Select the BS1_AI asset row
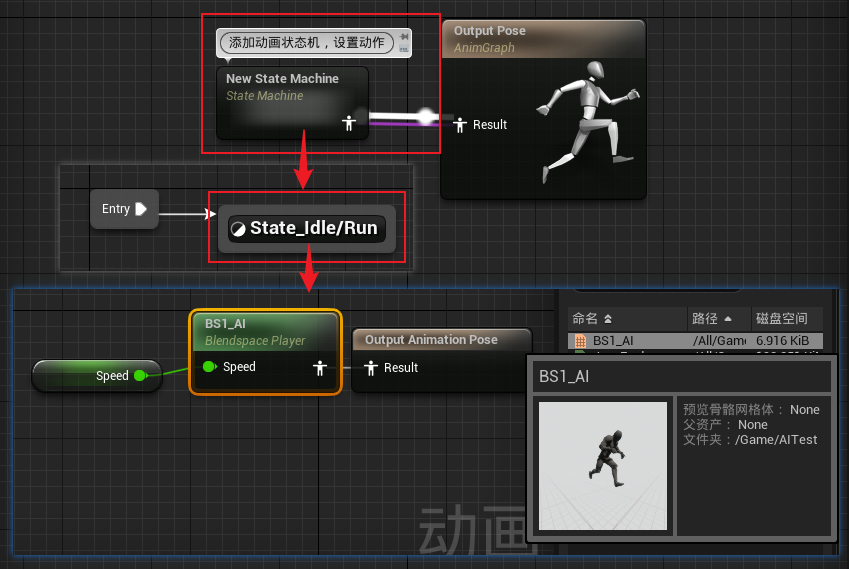 point(695,341)
